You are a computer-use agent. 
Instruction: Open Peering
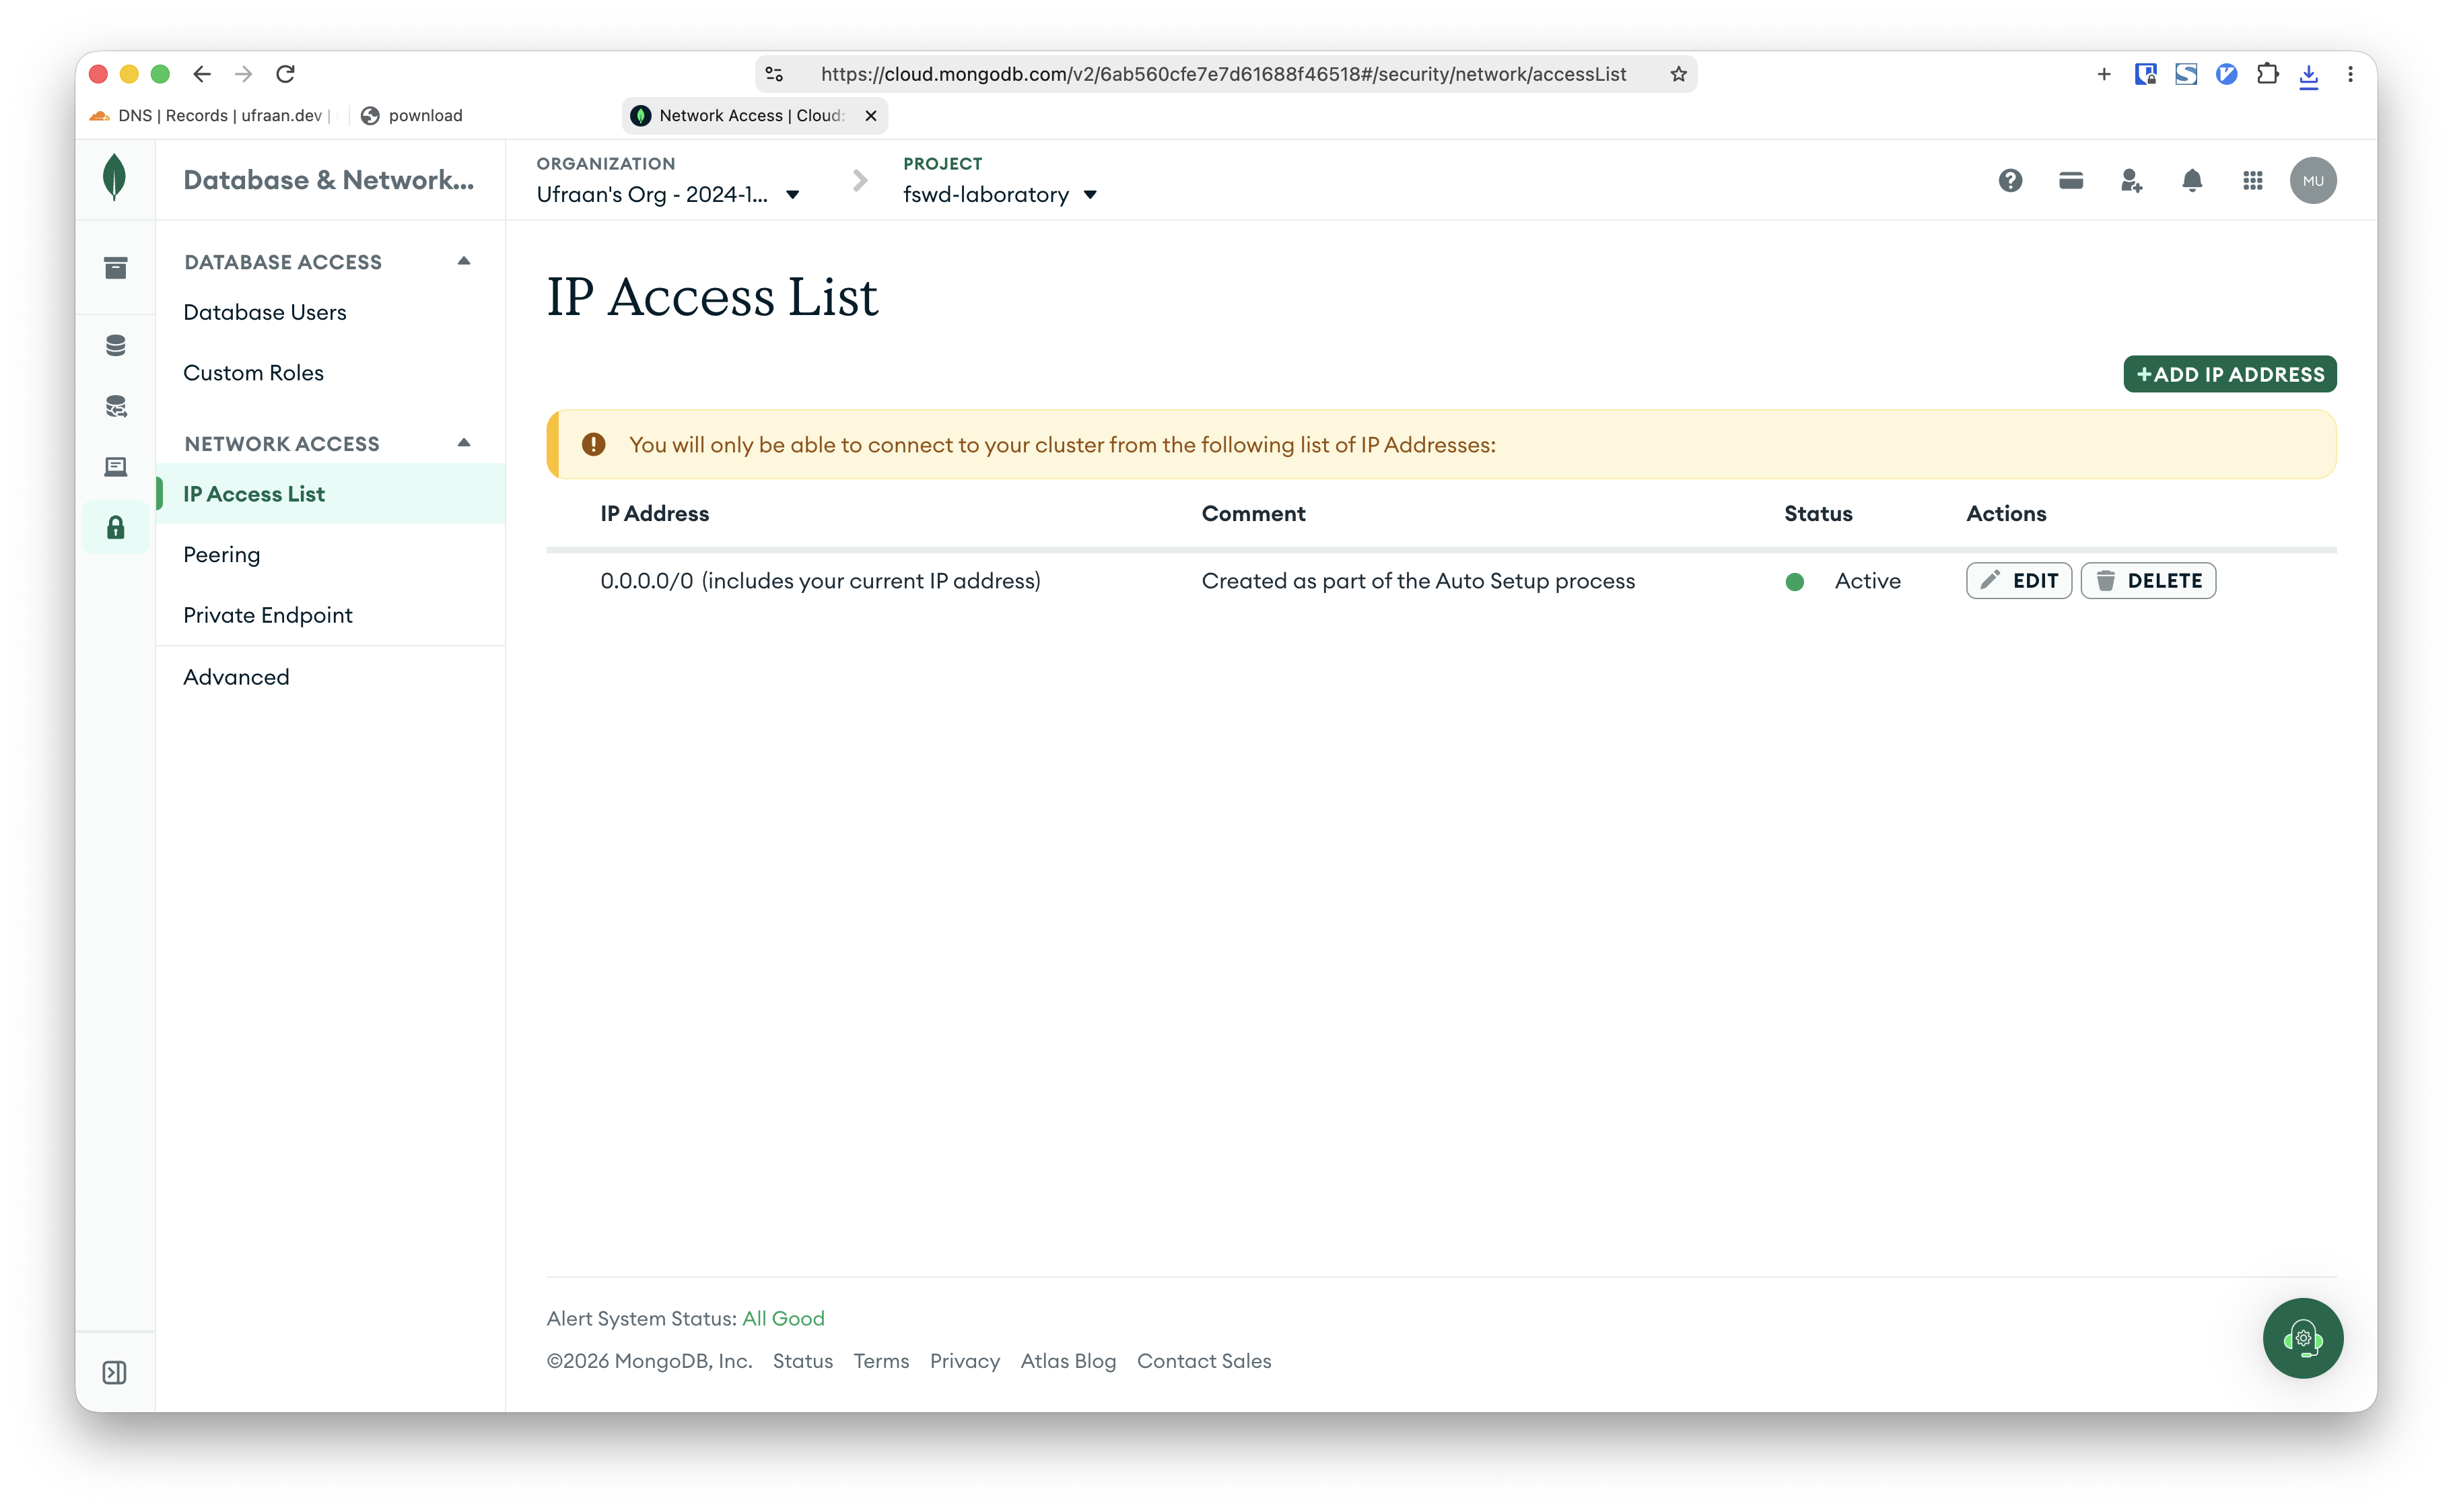221,555
